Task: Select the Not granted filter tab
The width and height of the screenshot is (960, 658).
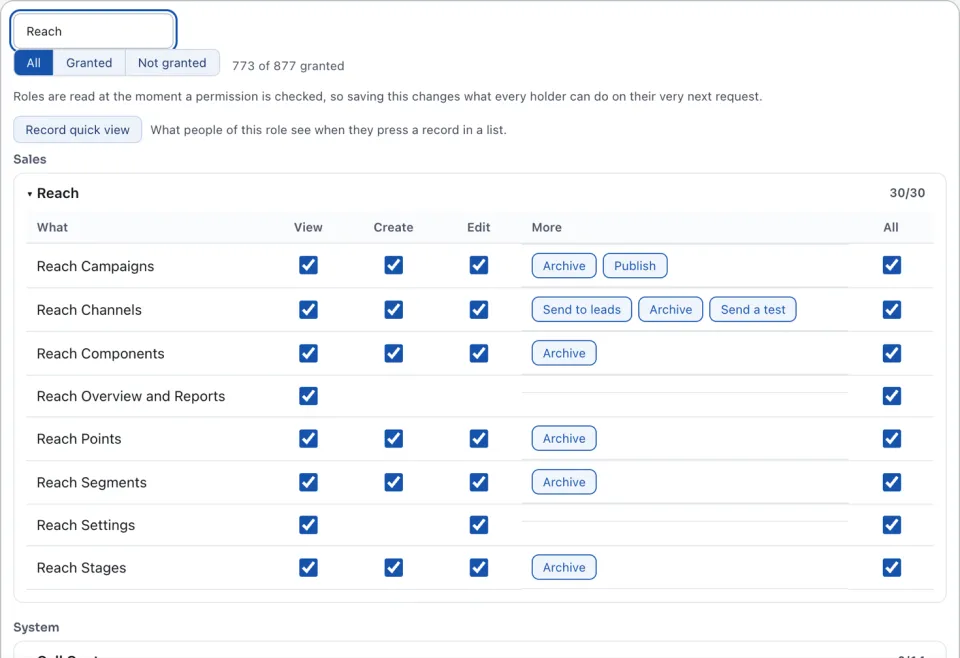Action: pos(172,62)
